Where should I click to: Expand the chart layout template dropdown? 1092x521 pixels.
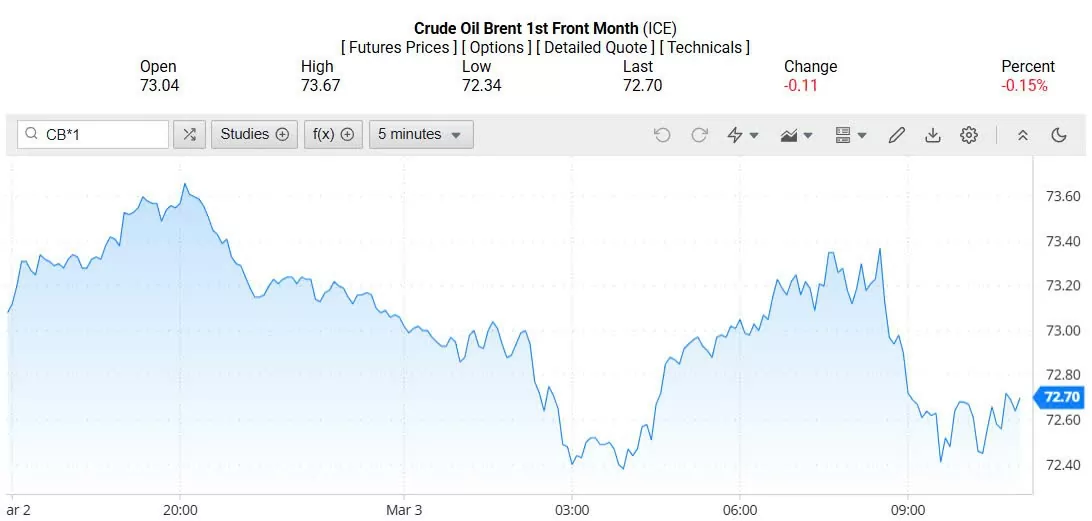(x=850, y=135)
